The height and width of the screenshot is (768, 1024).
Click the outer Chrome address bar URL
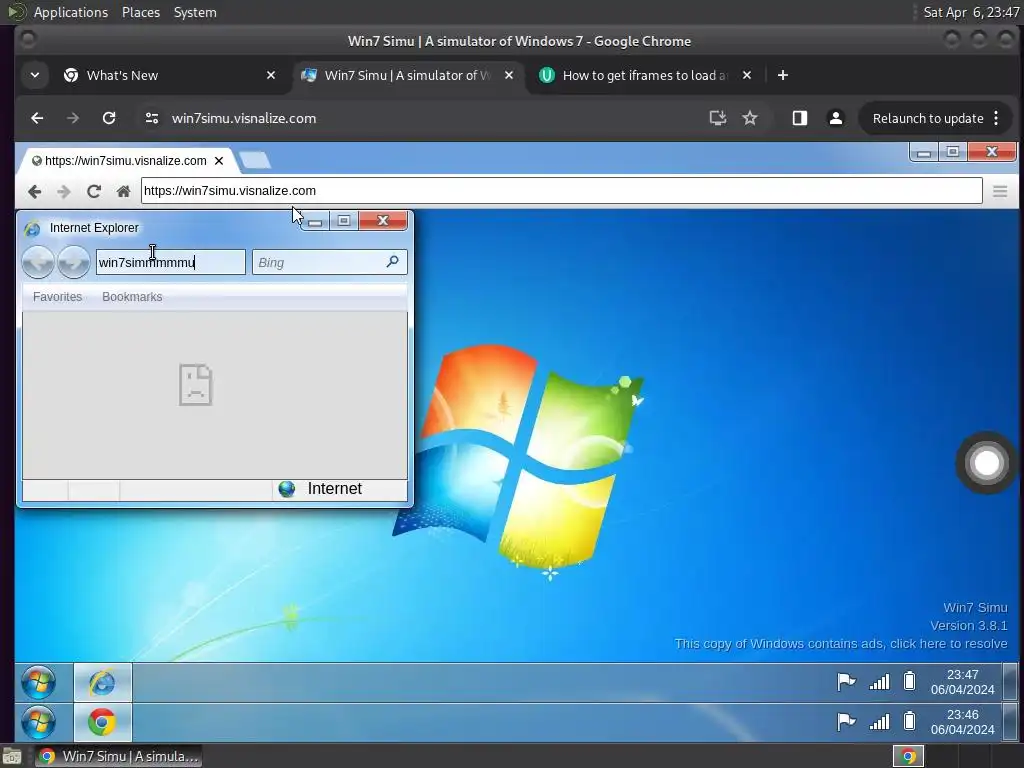tap(244, 118)
